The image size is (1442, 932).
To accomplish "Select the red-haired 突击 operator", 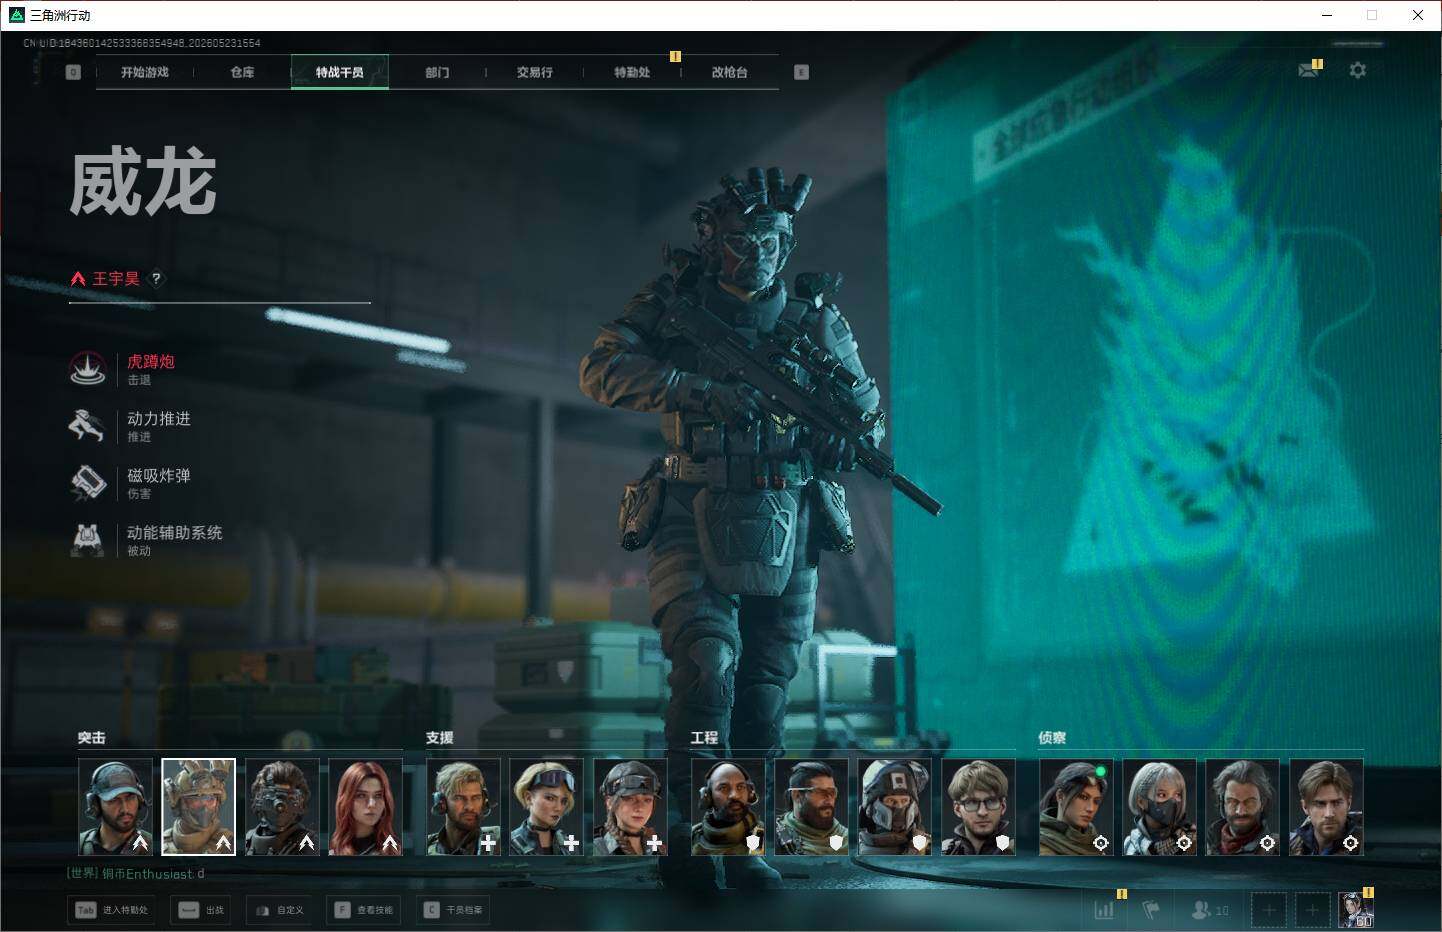I will pyautogui.click(x=365, y=807).
